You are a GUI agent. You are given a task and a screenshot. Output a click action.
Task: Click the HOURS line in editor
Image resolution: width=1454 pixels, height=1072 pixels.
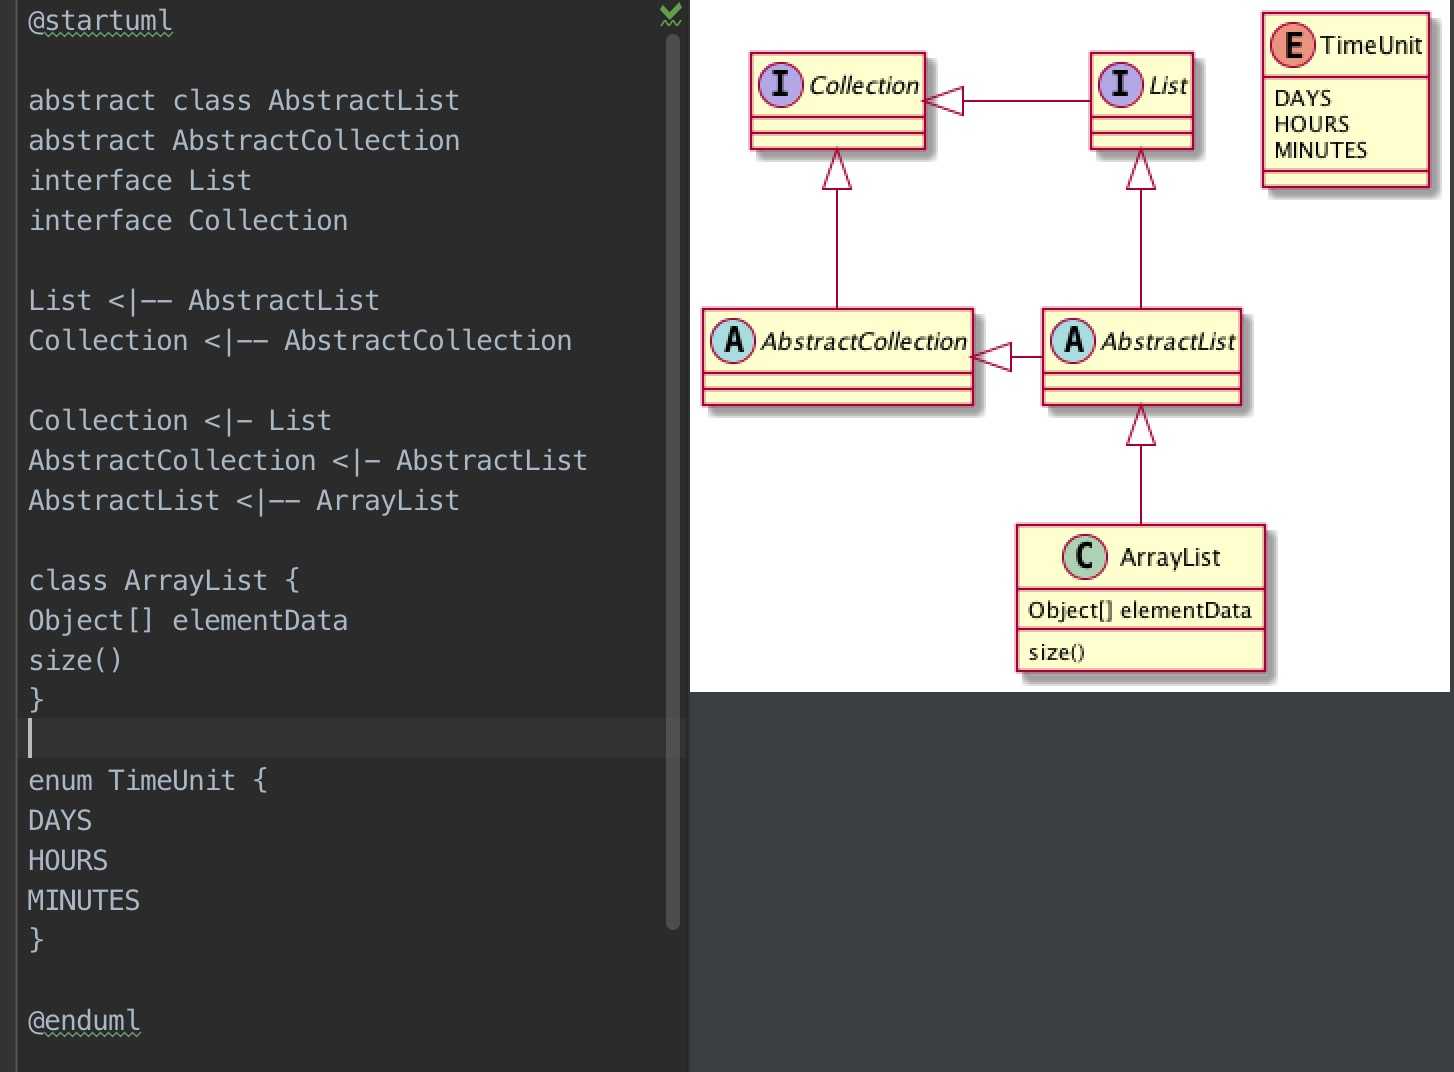68,860
